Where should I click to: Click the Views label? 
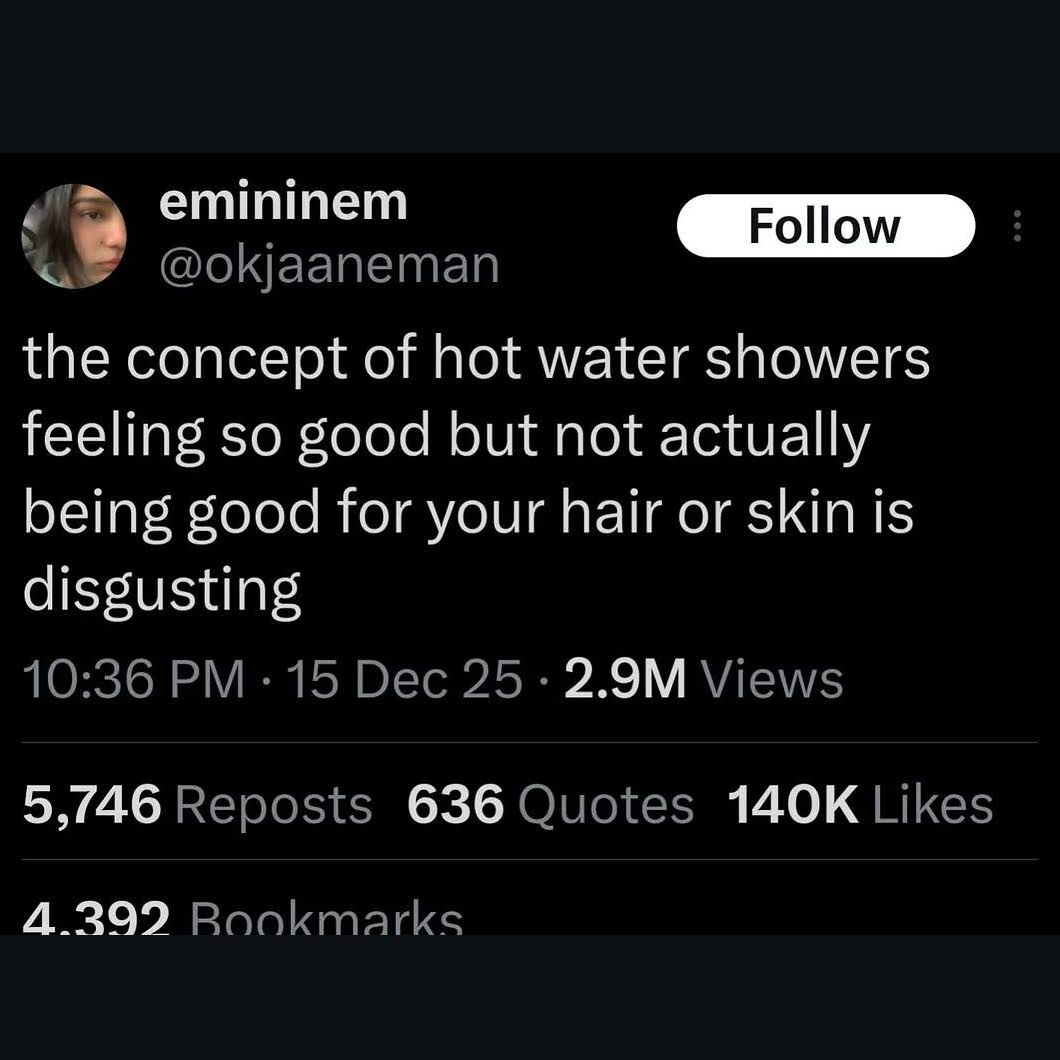[772, 680]
